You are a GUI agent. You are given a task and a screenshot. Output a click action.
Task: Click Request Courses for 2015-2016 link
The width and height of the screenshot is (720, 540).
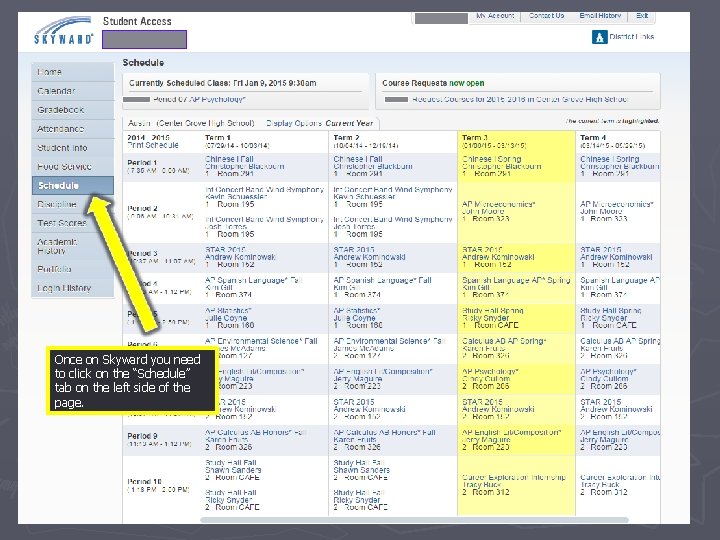point(519,99)
